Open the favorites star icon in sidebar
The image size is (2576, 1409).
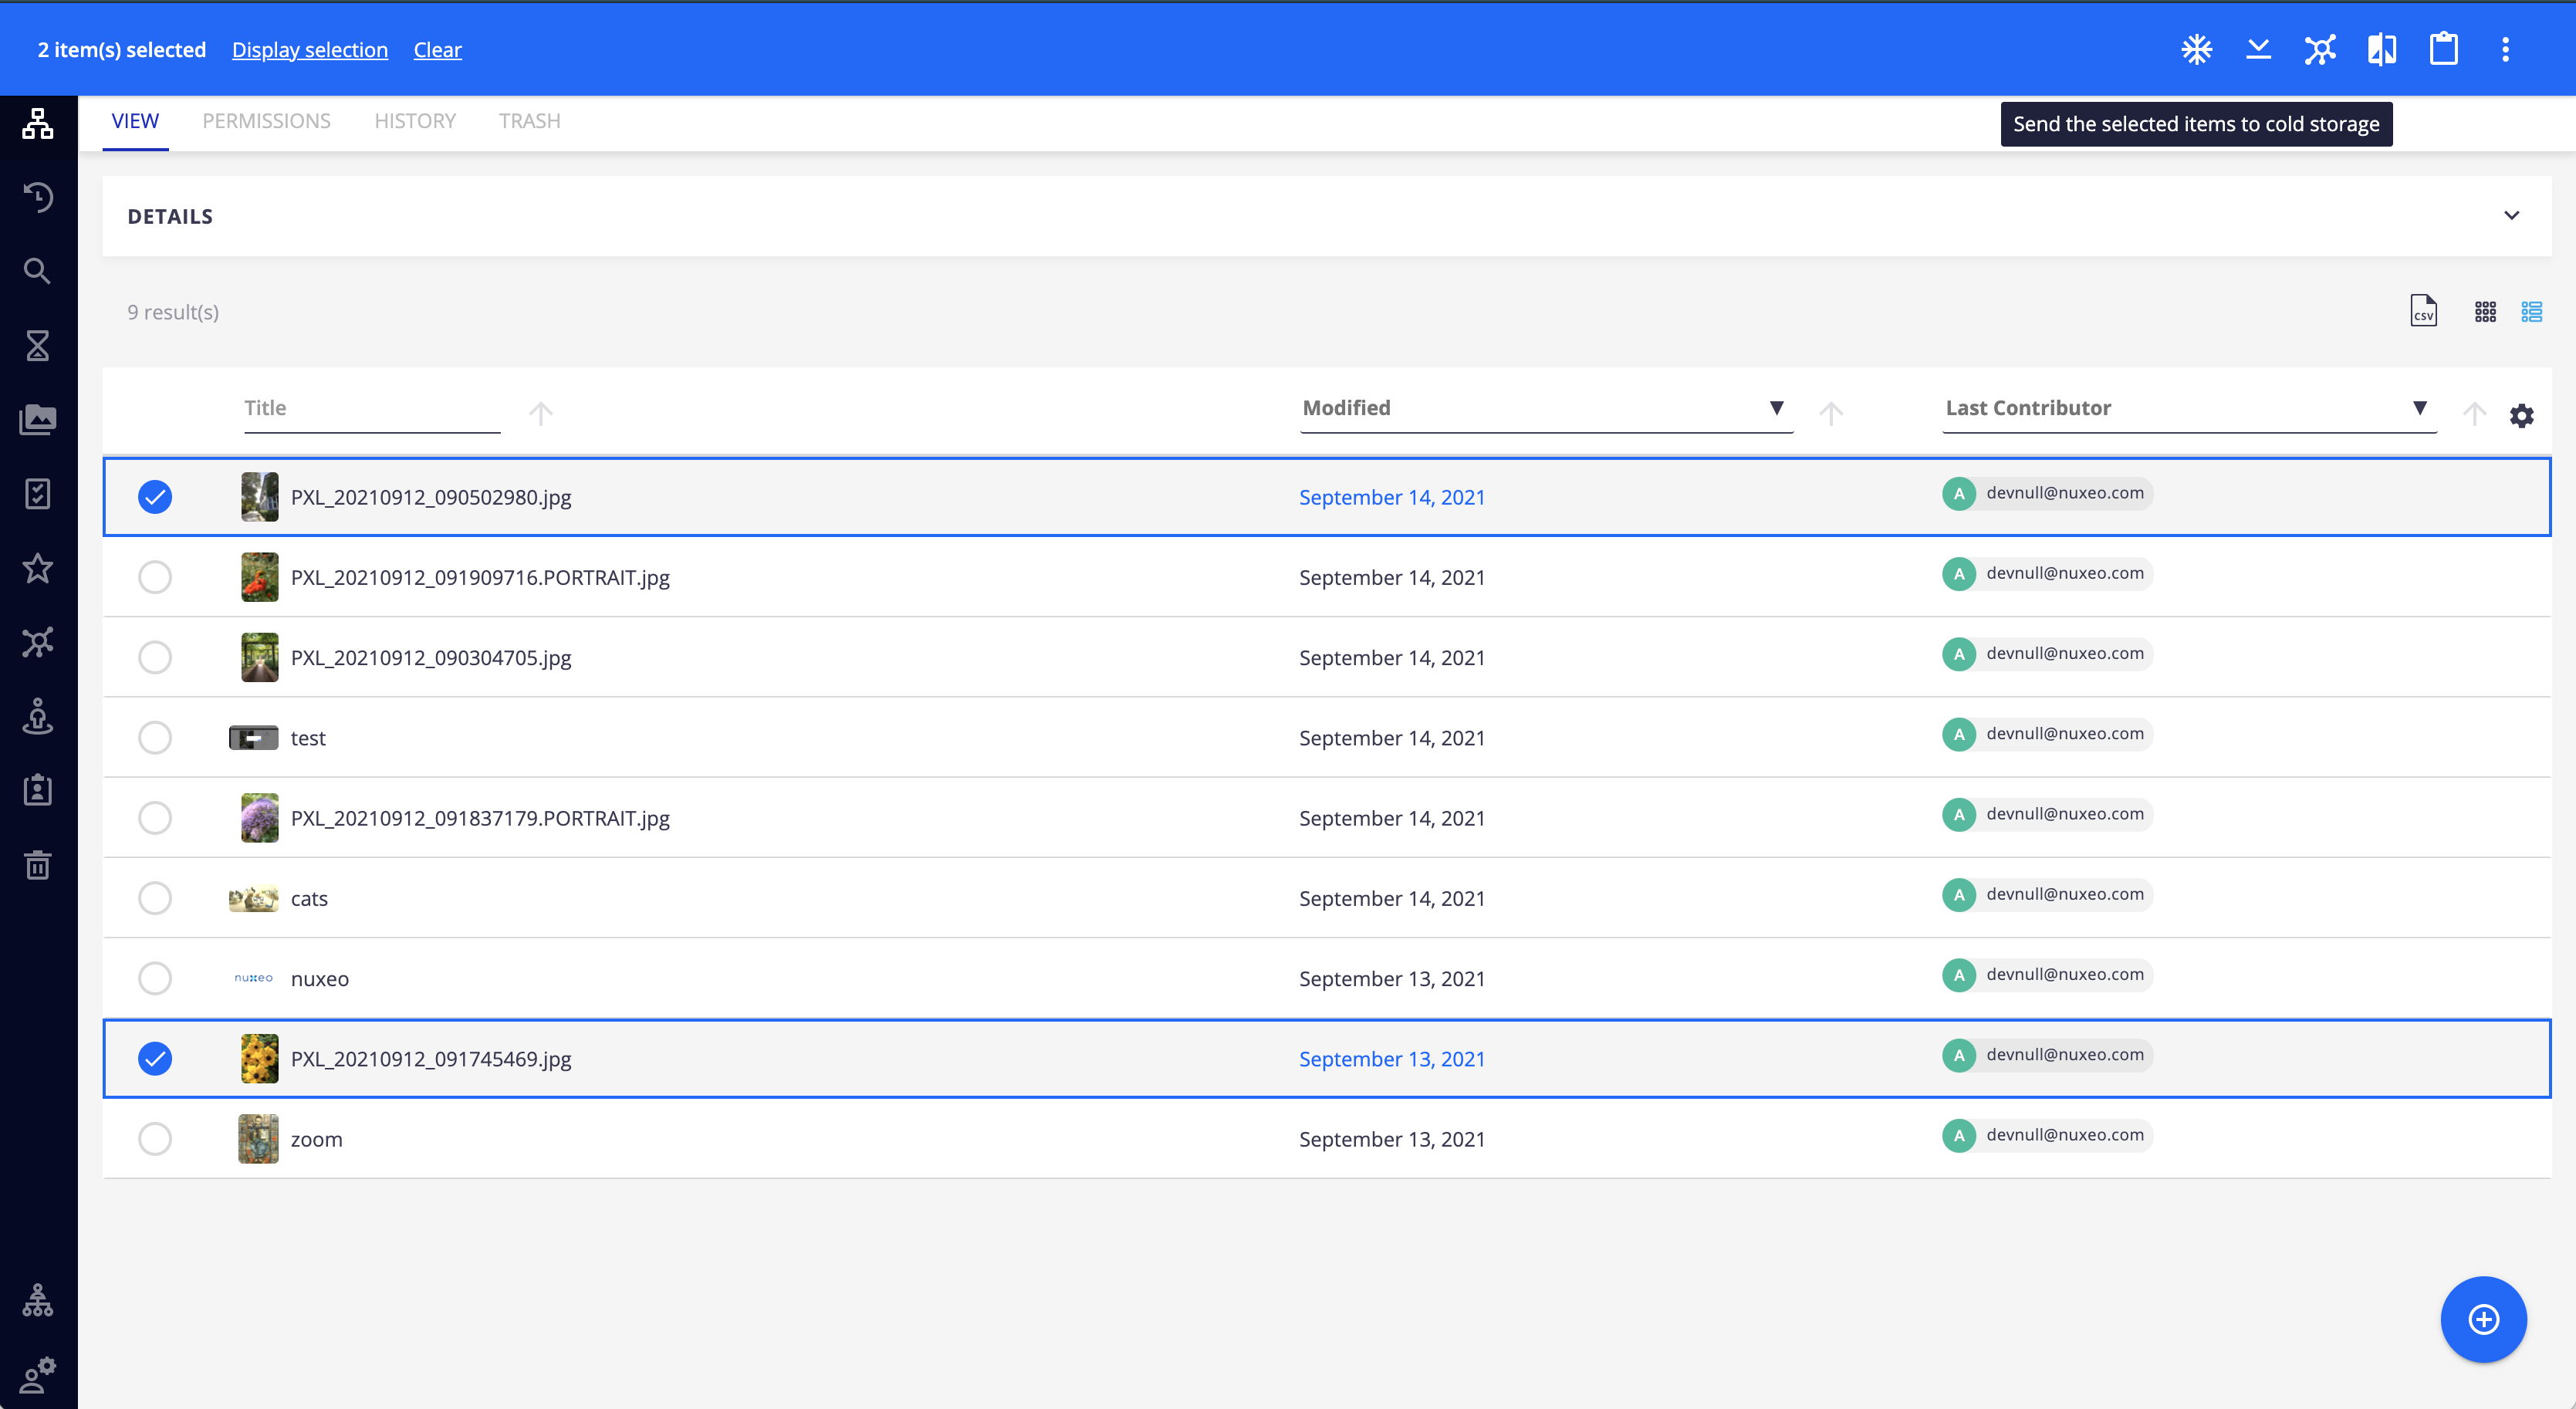(x=38, y=568)
